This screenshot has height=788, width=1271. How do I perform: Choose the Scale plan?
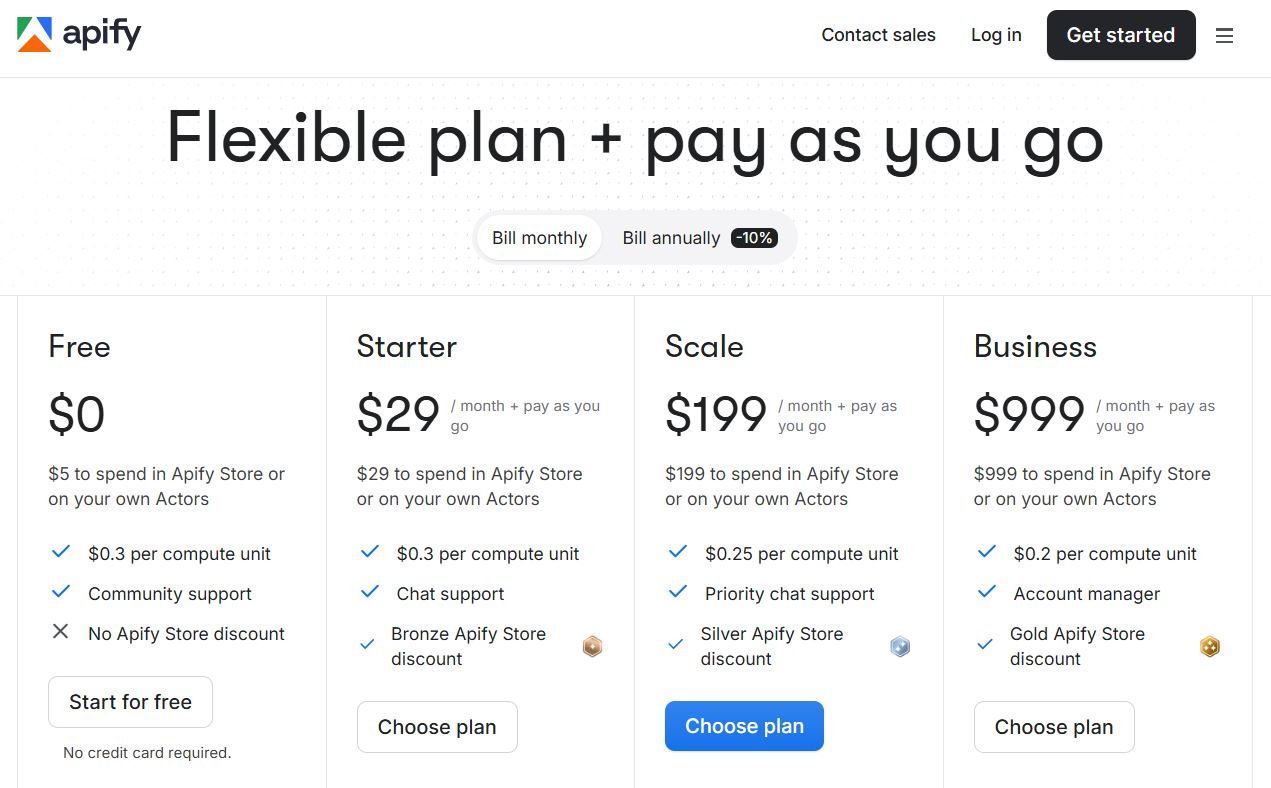point(744,726)
